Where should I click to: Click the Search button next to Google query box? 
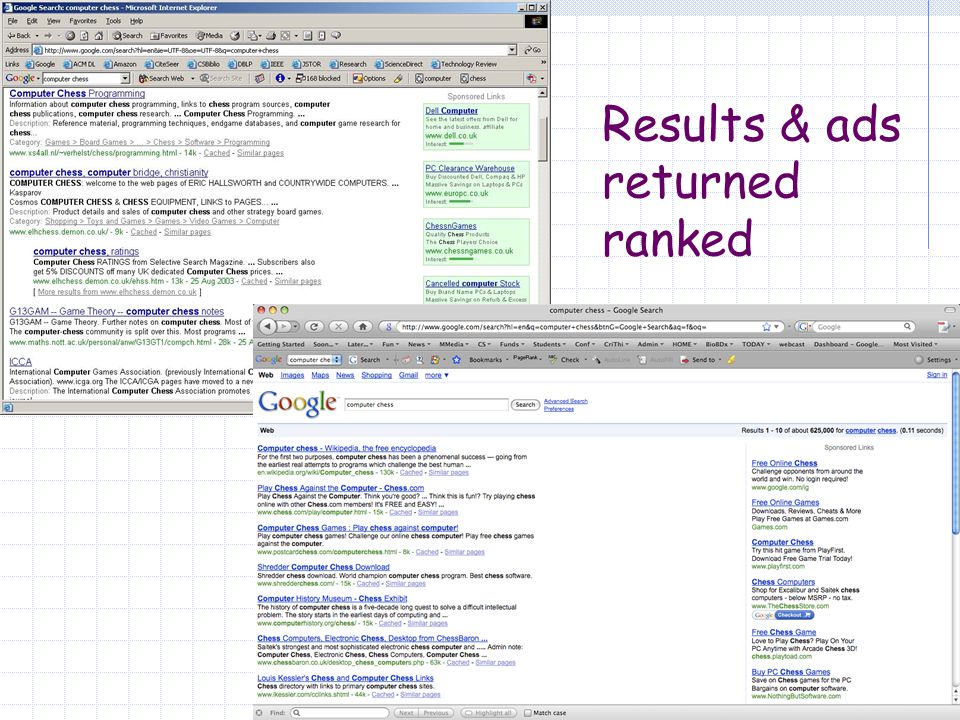[x=525, y=405]
